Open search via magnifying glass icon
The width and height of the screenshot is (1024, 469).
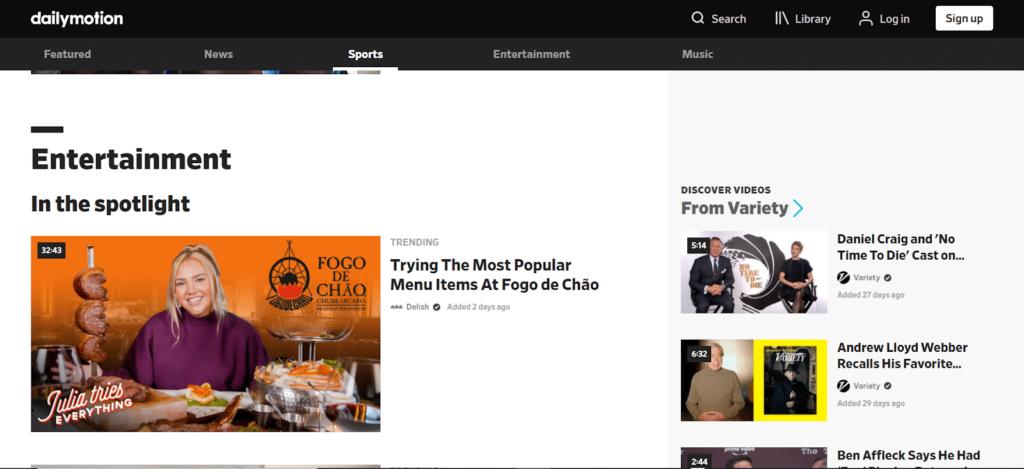698,18
